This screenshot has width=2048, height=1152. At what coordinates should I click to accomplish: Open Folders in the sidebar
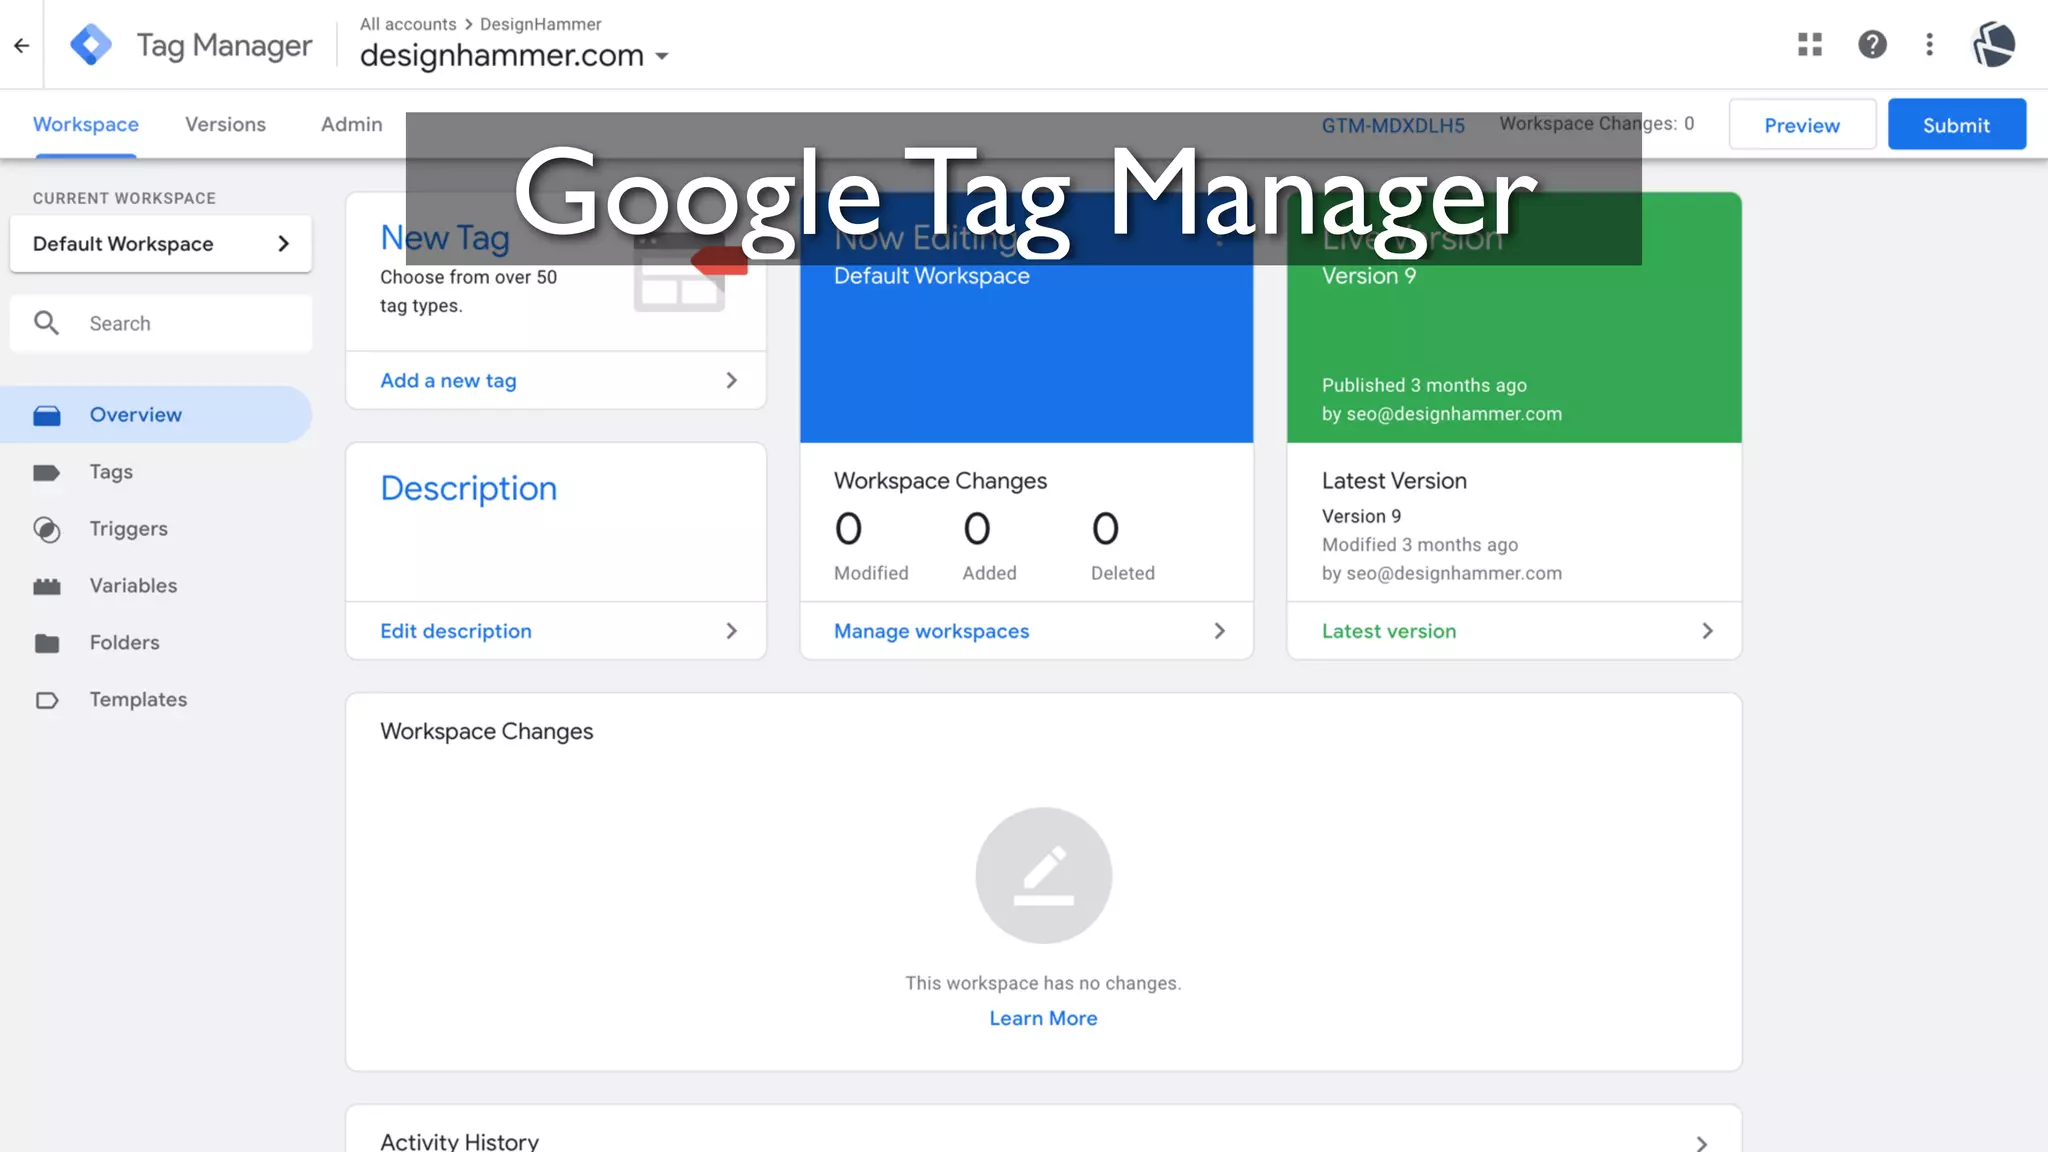124,643
